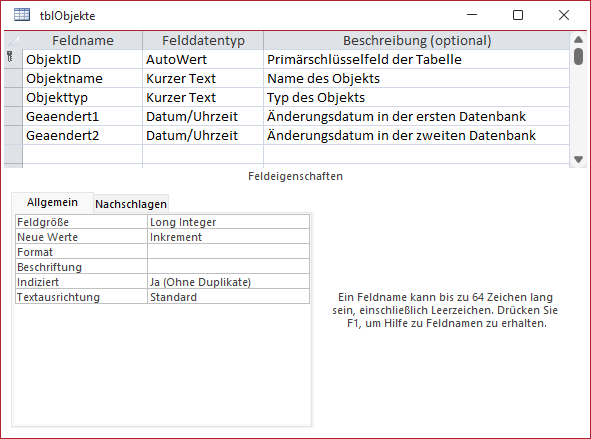Click scrollbar down arrow in field list

pos(579,159)
